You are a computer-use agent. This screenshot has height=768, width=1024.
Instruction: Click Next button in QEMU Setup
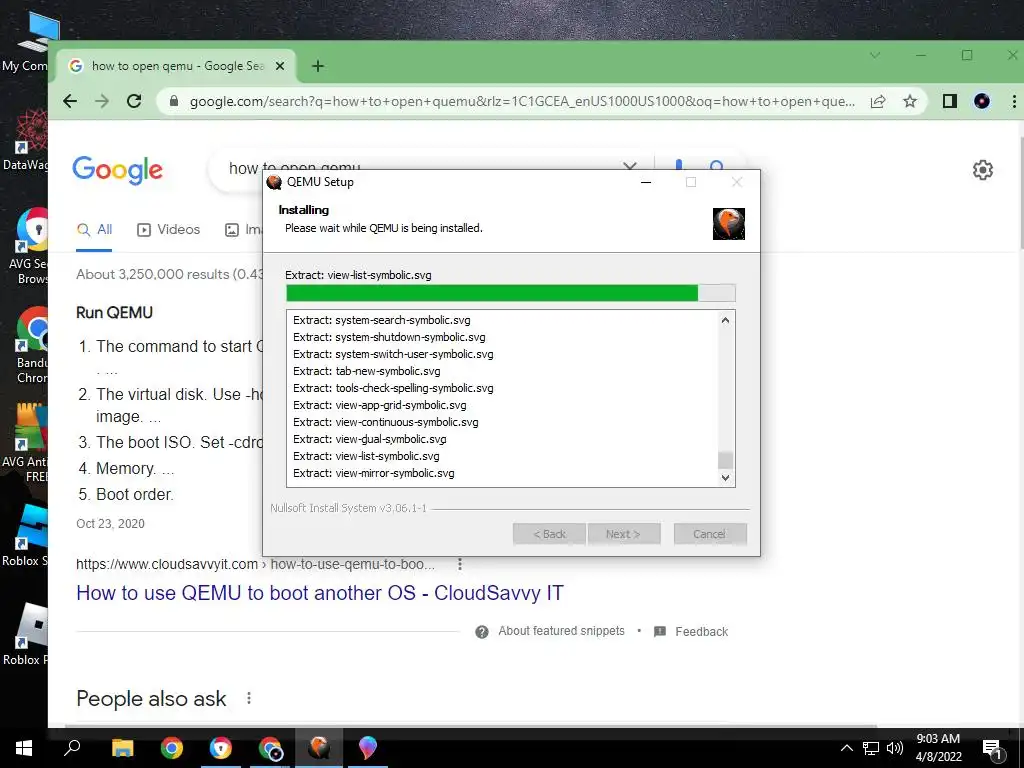click(x=624, y=534)
